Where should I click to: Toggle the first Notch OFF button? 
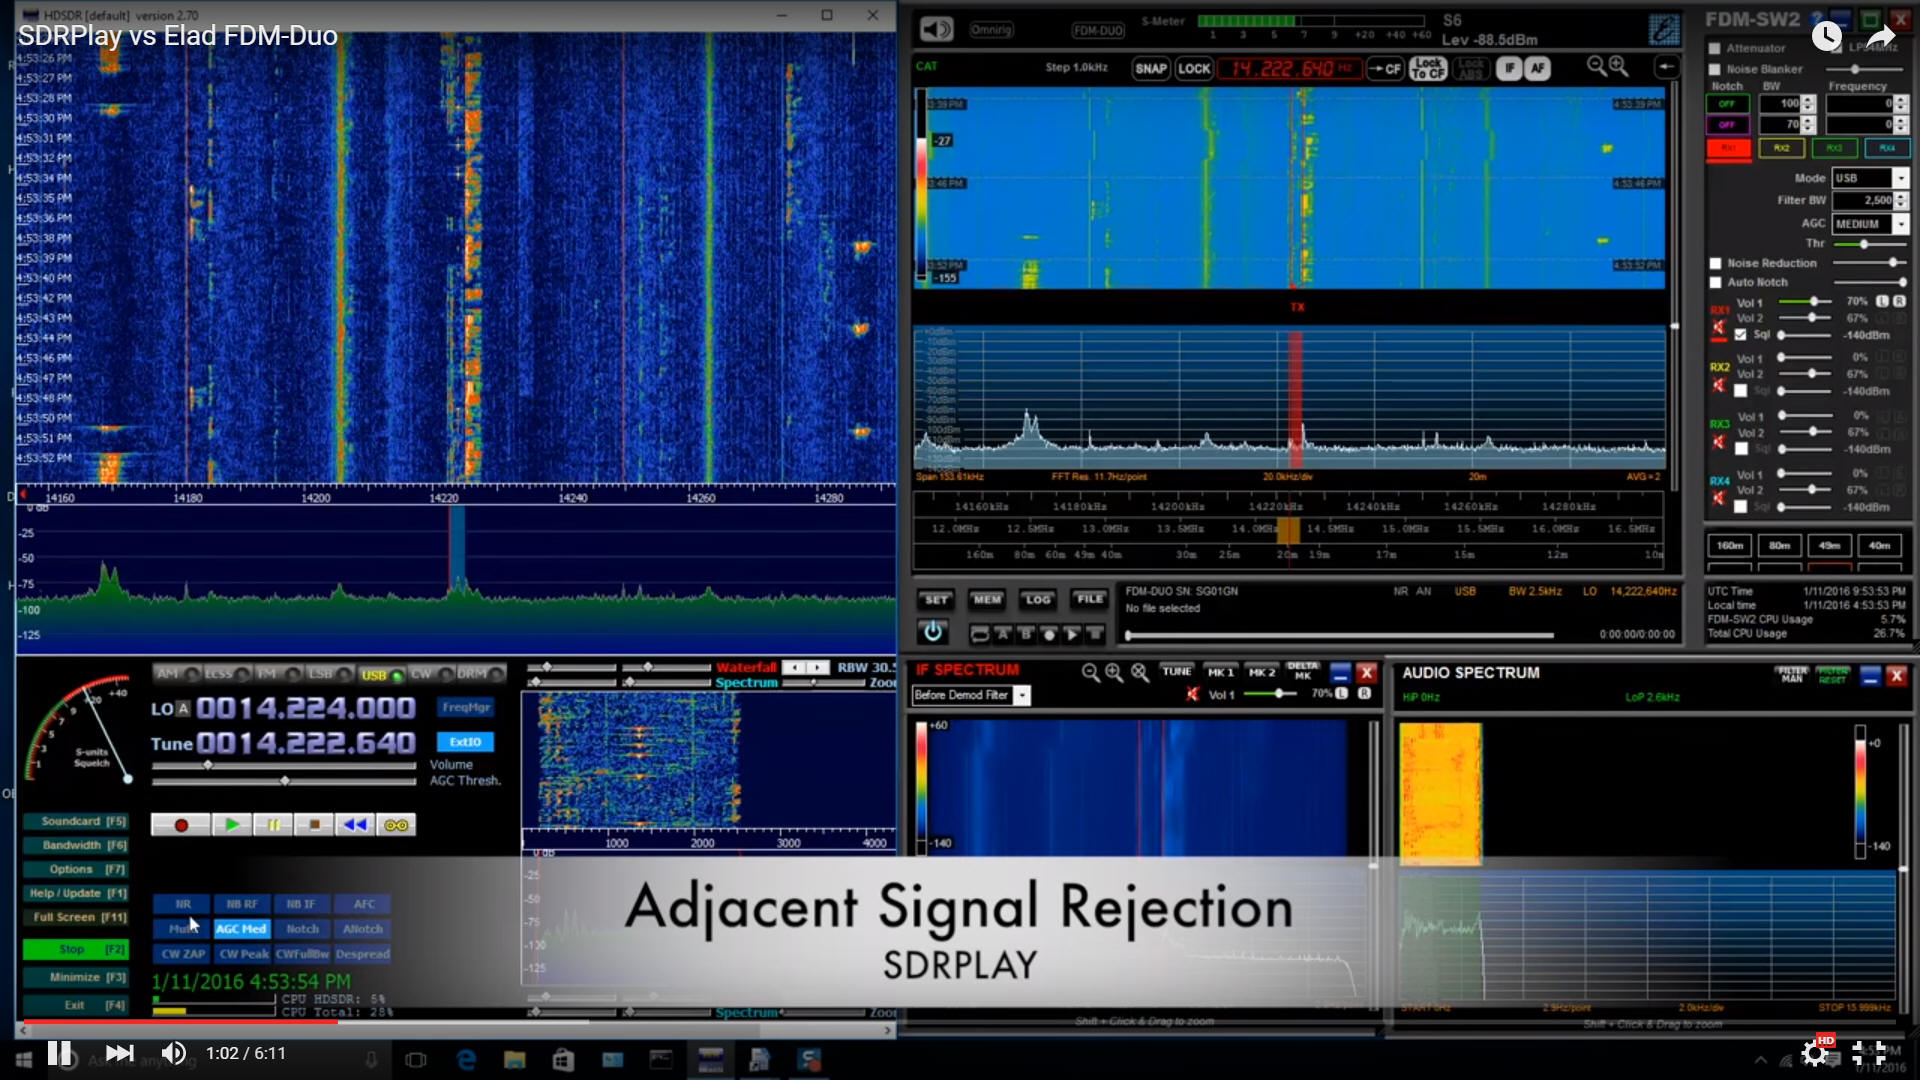[1727, 104]
